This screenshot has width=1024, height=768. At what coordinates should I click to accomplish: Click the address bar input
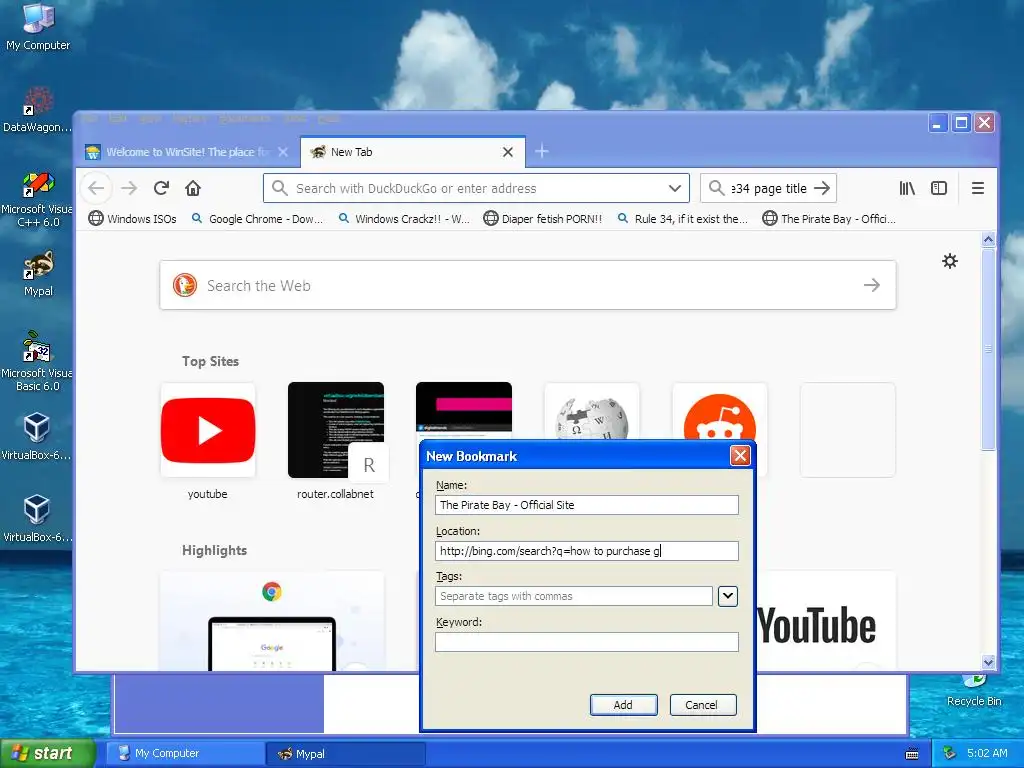(x=477, y=188)
